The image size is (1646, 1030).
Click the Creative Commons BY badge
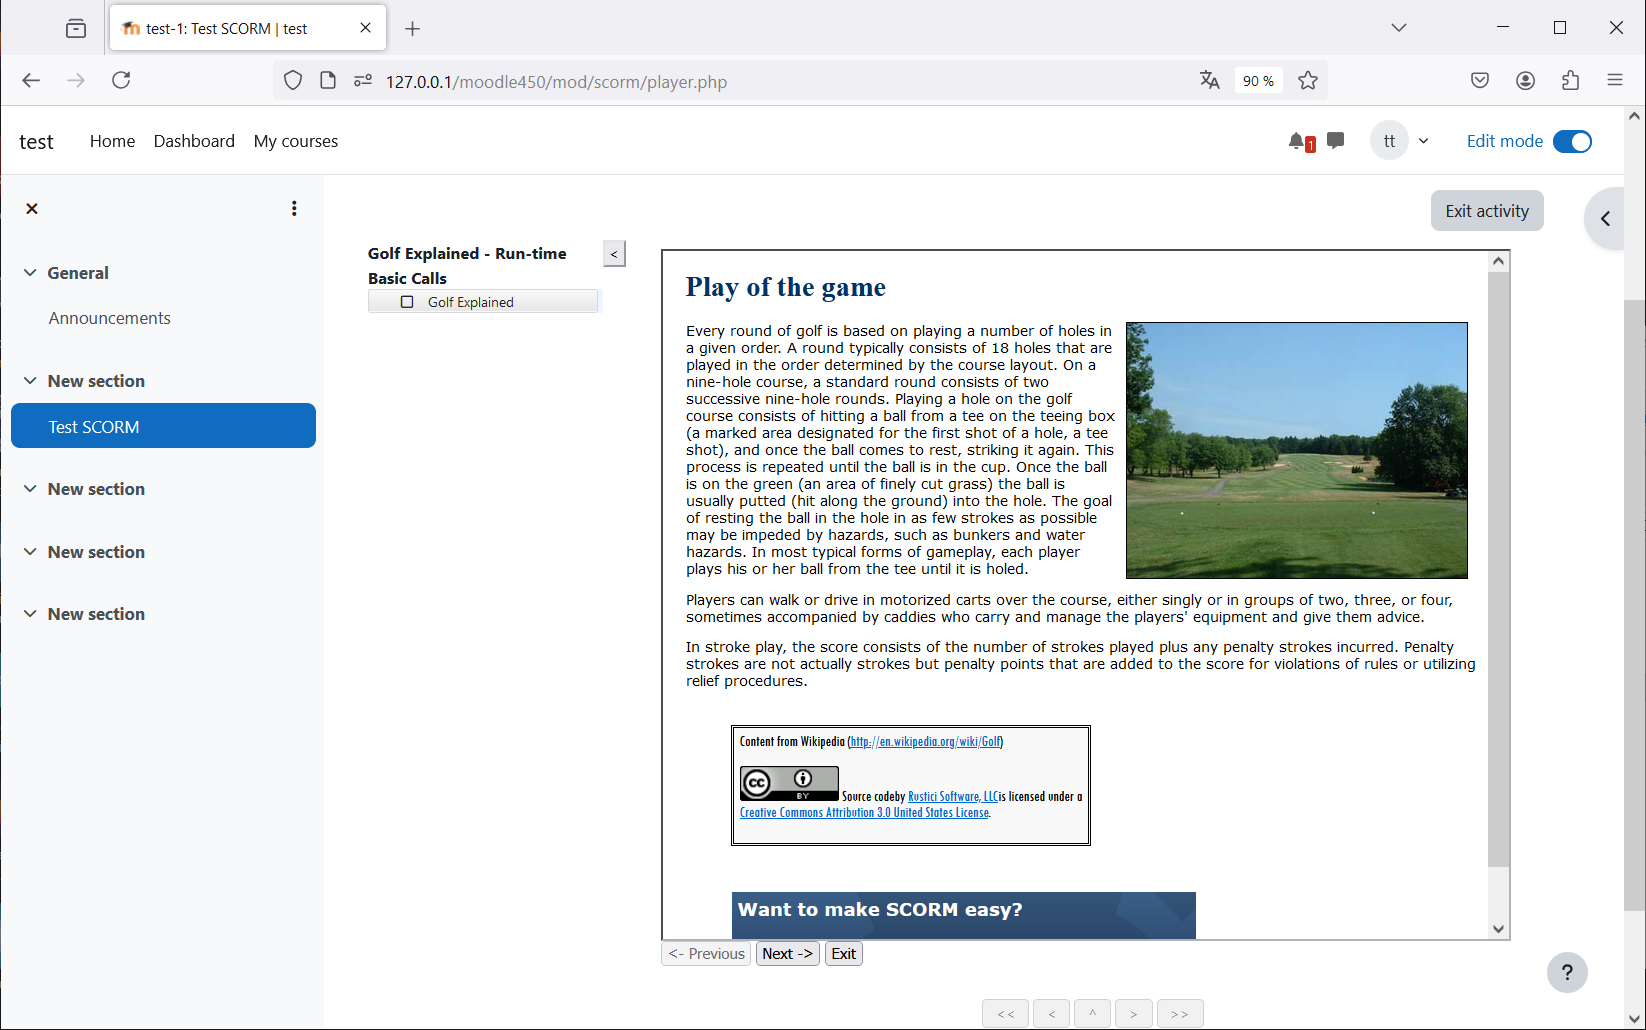(789, 783)
